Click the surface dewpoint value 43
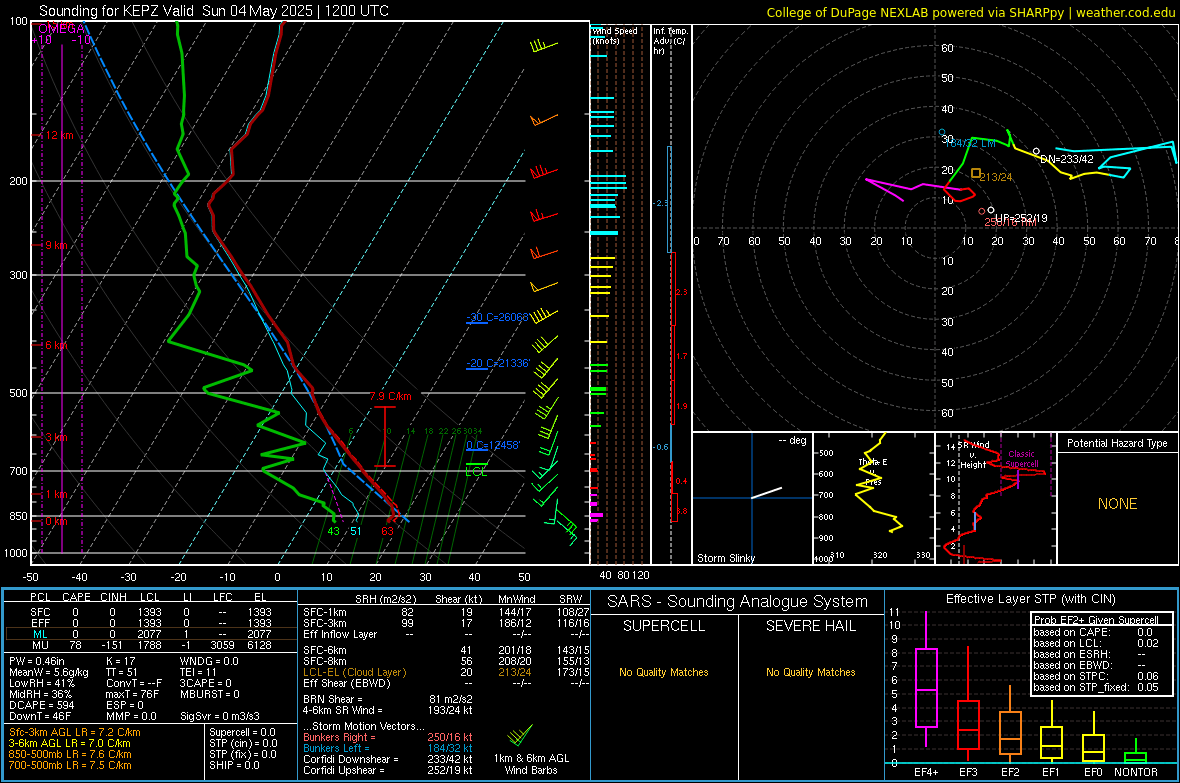The image size is (1180, 783). click(333, 531)
